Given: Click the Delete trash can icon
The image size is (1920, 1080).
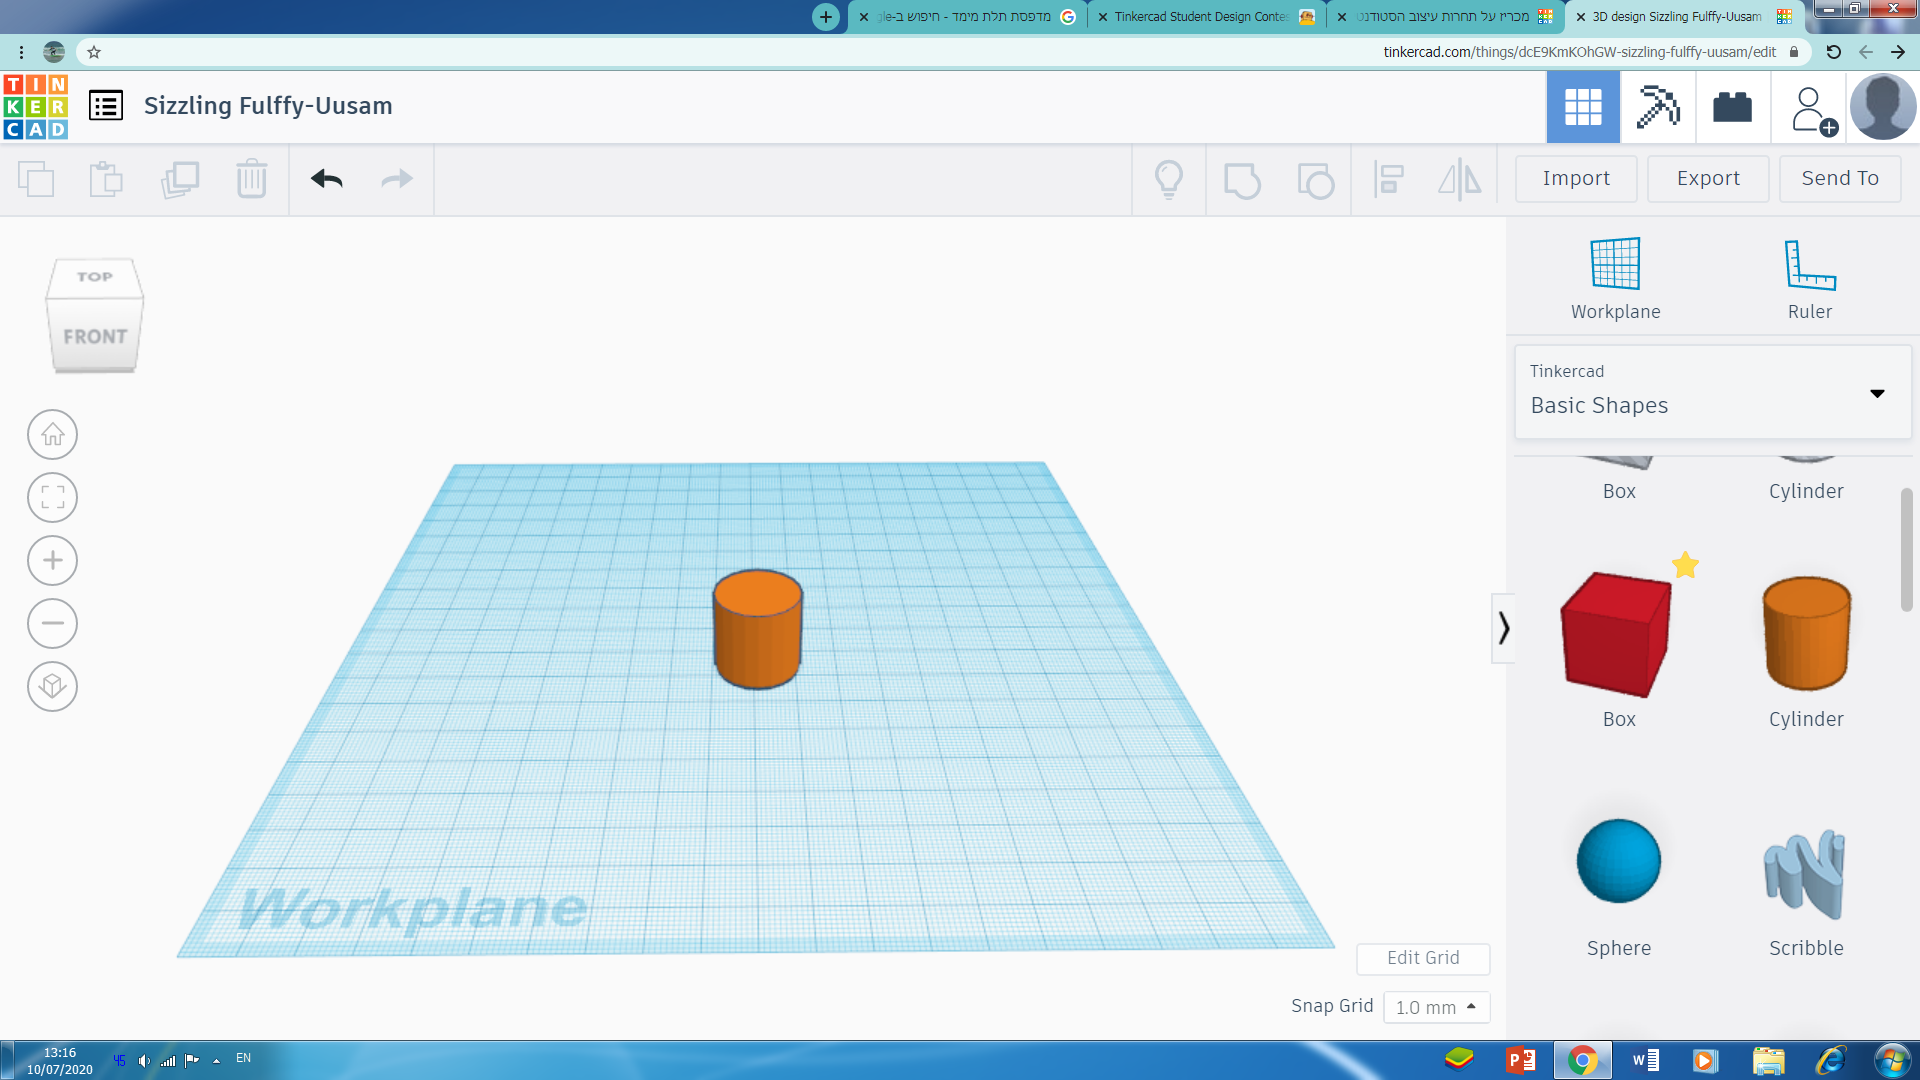Looking at the screenshot, I should (x=251, y=179).
